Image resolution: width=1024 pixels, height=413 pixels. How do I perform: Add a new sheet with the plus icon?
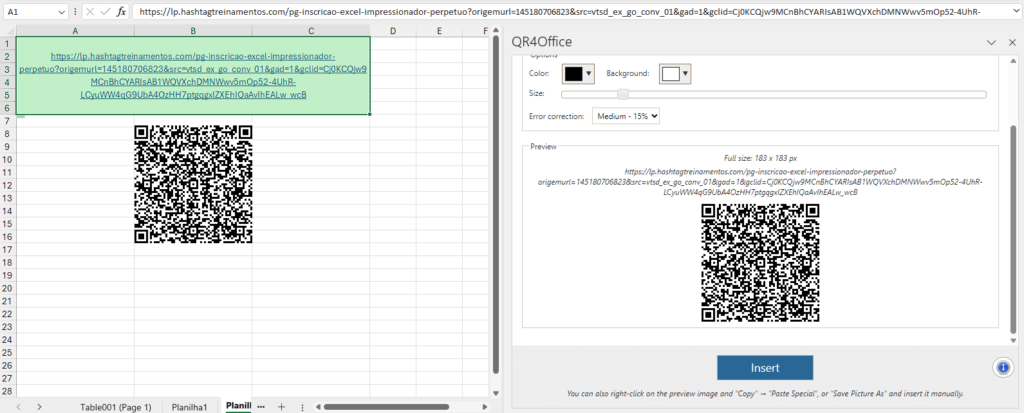[281, 406]
